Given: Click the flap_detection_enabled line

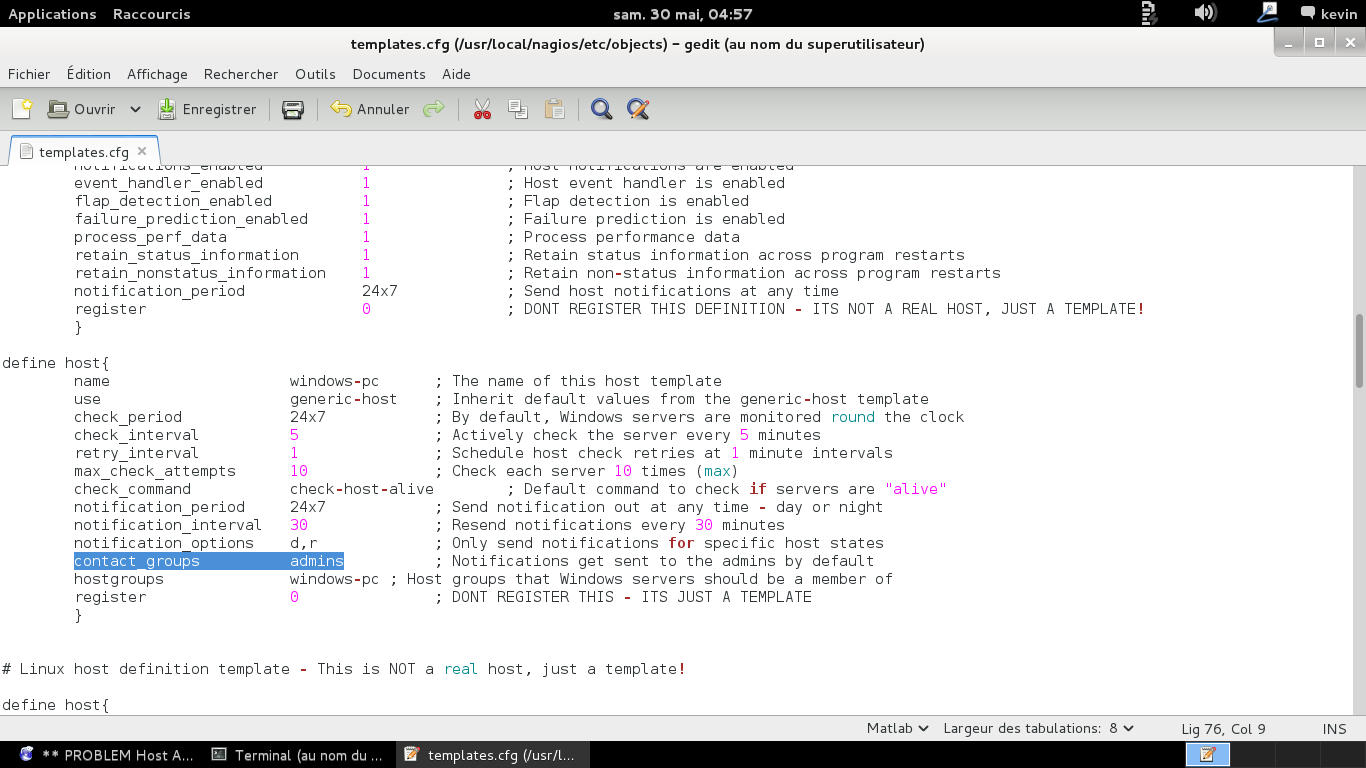Looking at the screenshot, I should 411,201.
